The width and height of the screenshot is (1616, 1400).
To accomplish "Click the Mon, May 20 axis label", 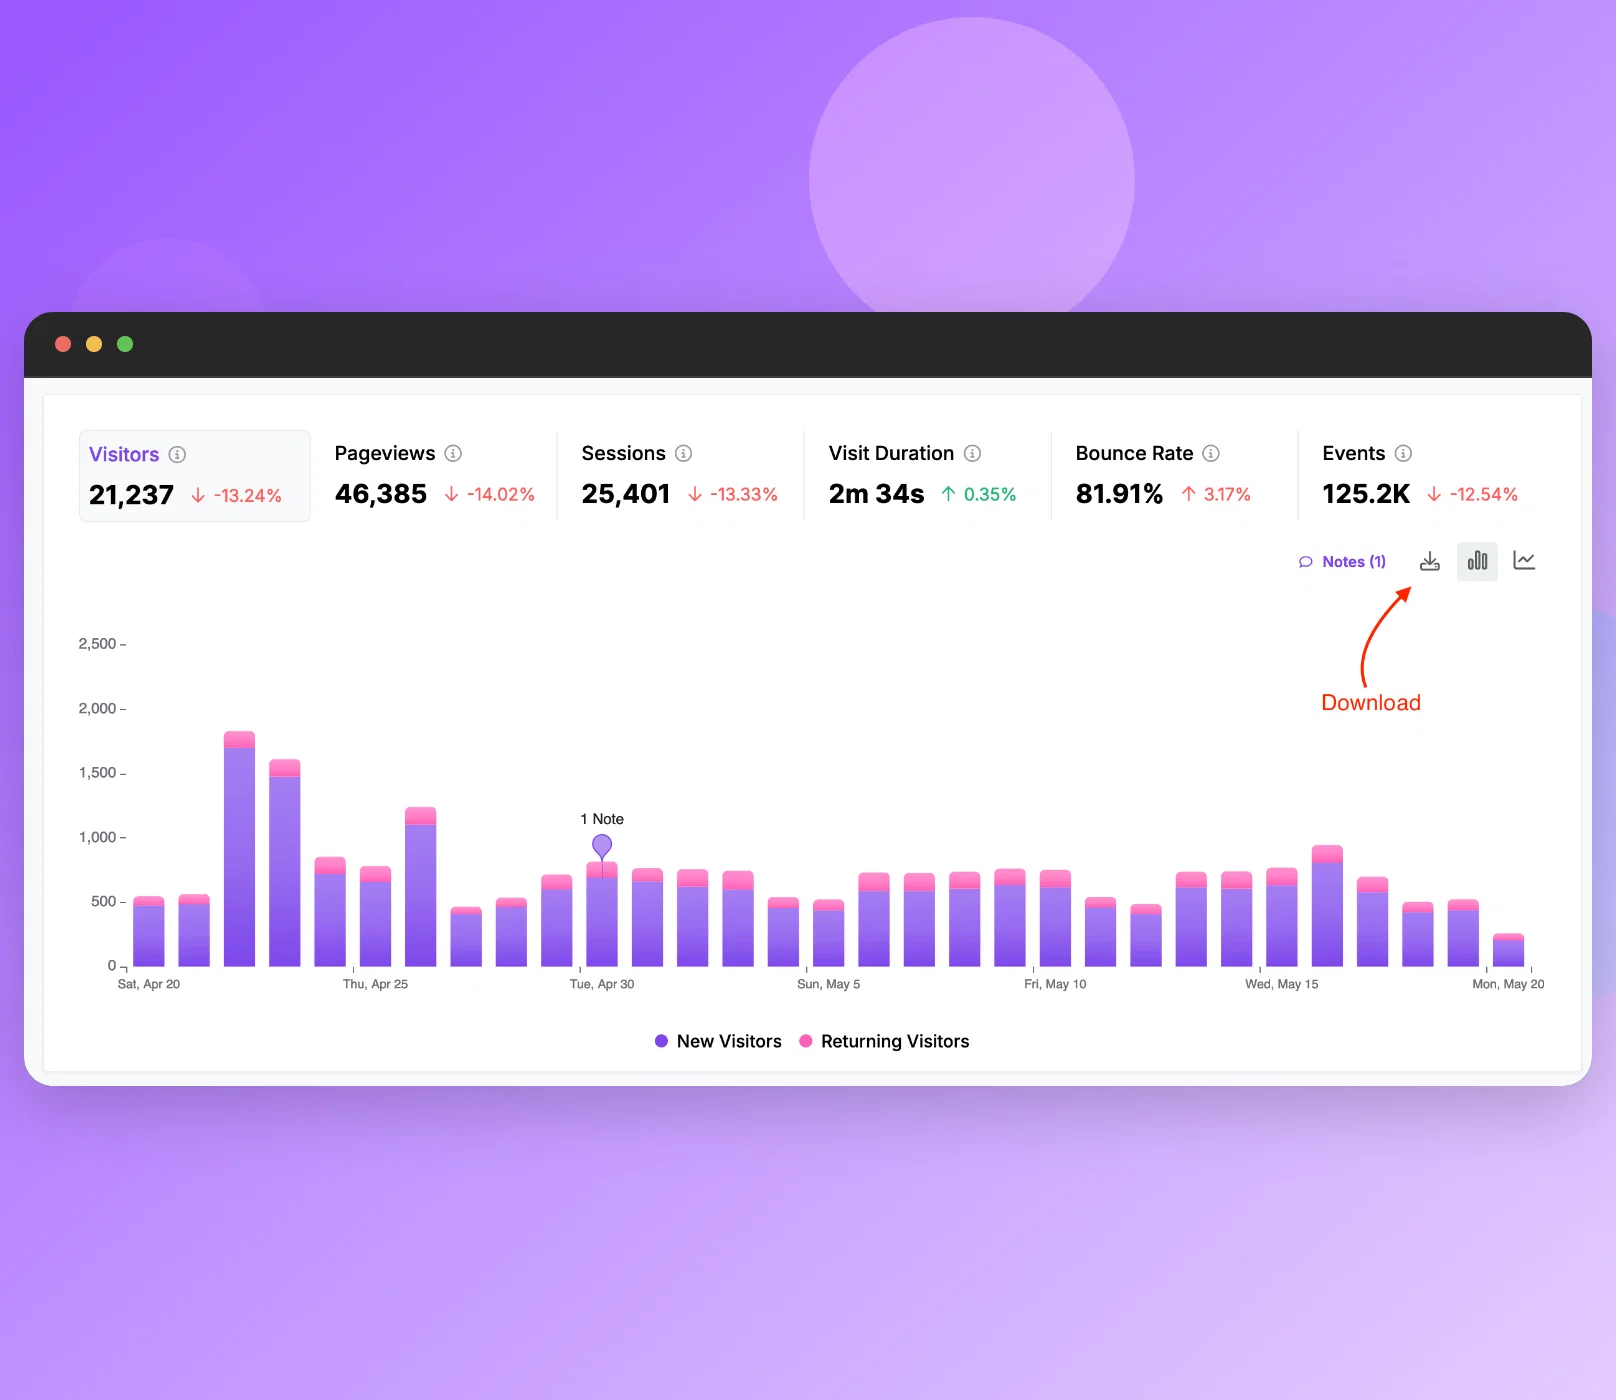I will tap(1508, 984).
